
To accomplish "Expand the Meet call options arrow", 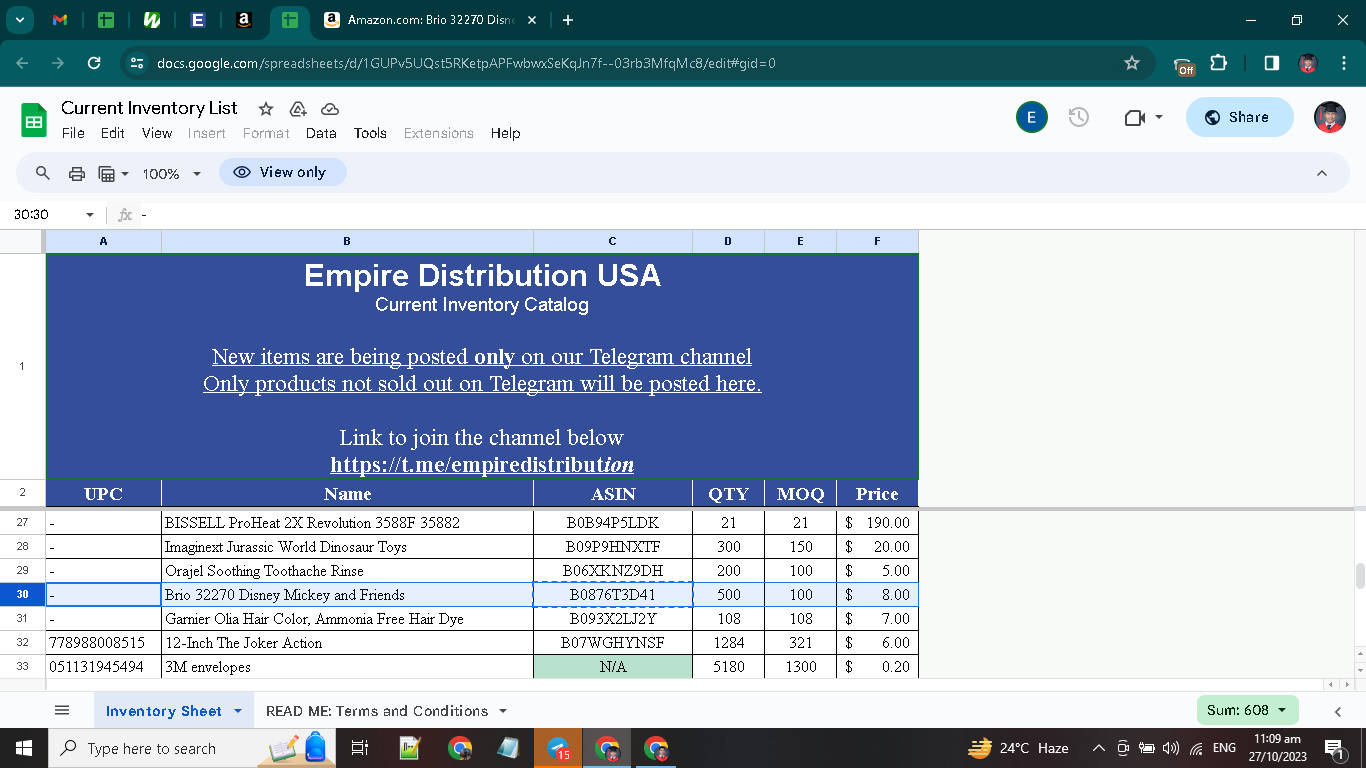I will 1159,117.
